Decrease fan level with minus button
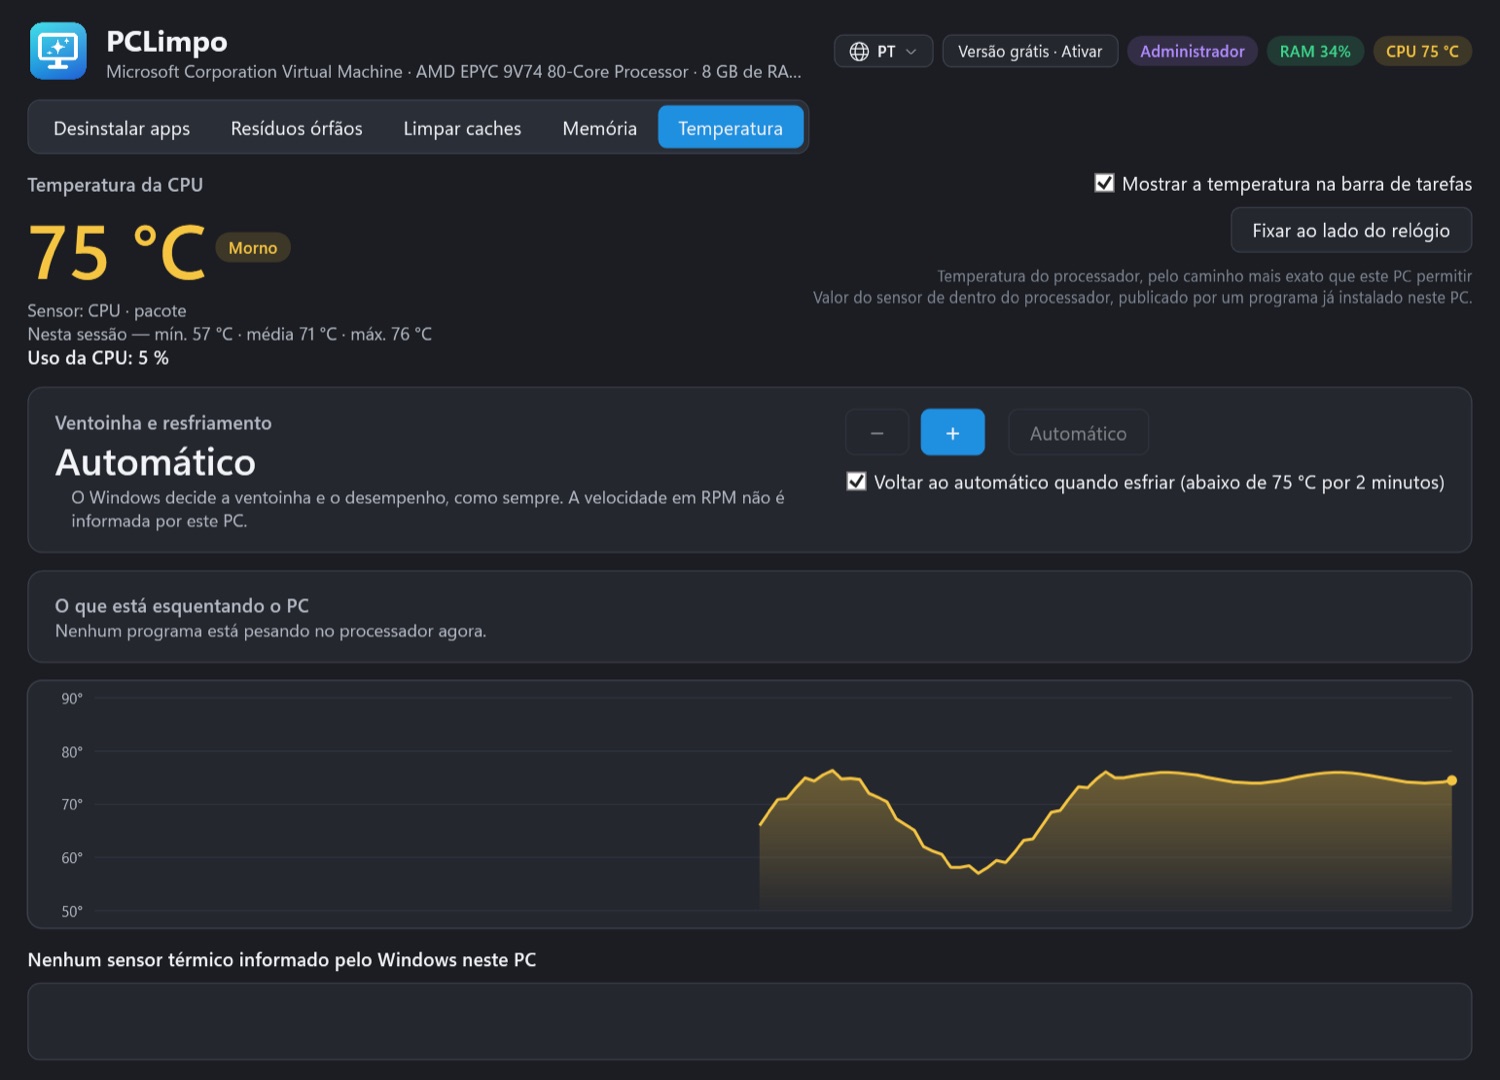Screen dimensions: 1500x1080 877,433
